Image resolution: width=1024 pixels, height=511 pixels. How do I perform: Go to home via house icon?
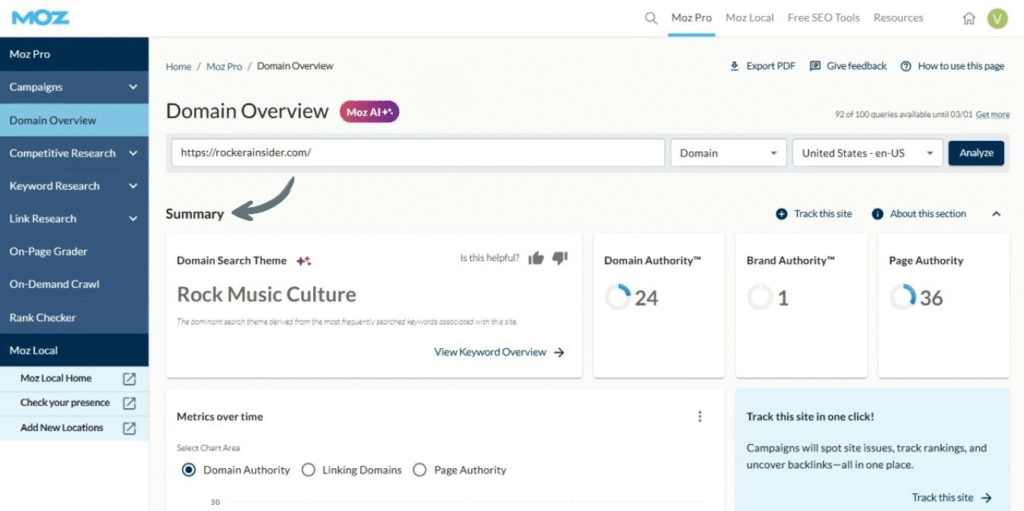[x=969, y=18]
